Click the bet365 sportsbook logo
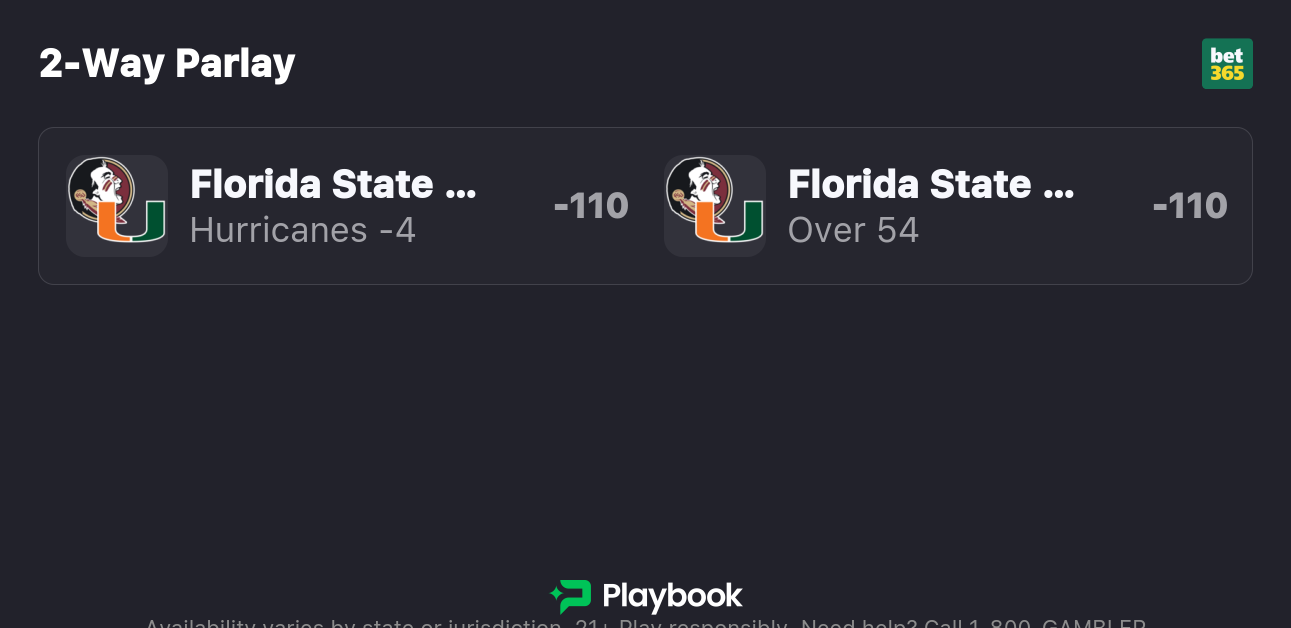1291x628 pixels. [1227, 64]
